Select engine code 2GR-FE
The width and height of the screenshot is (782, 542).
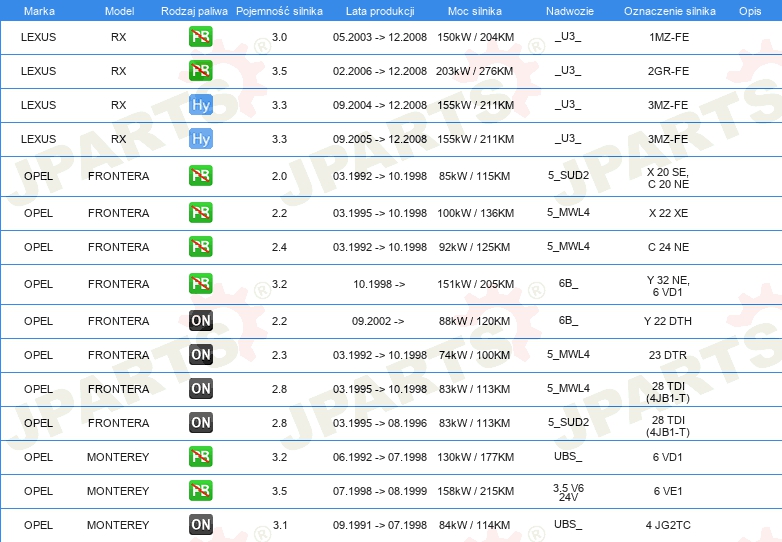(668, 71)
